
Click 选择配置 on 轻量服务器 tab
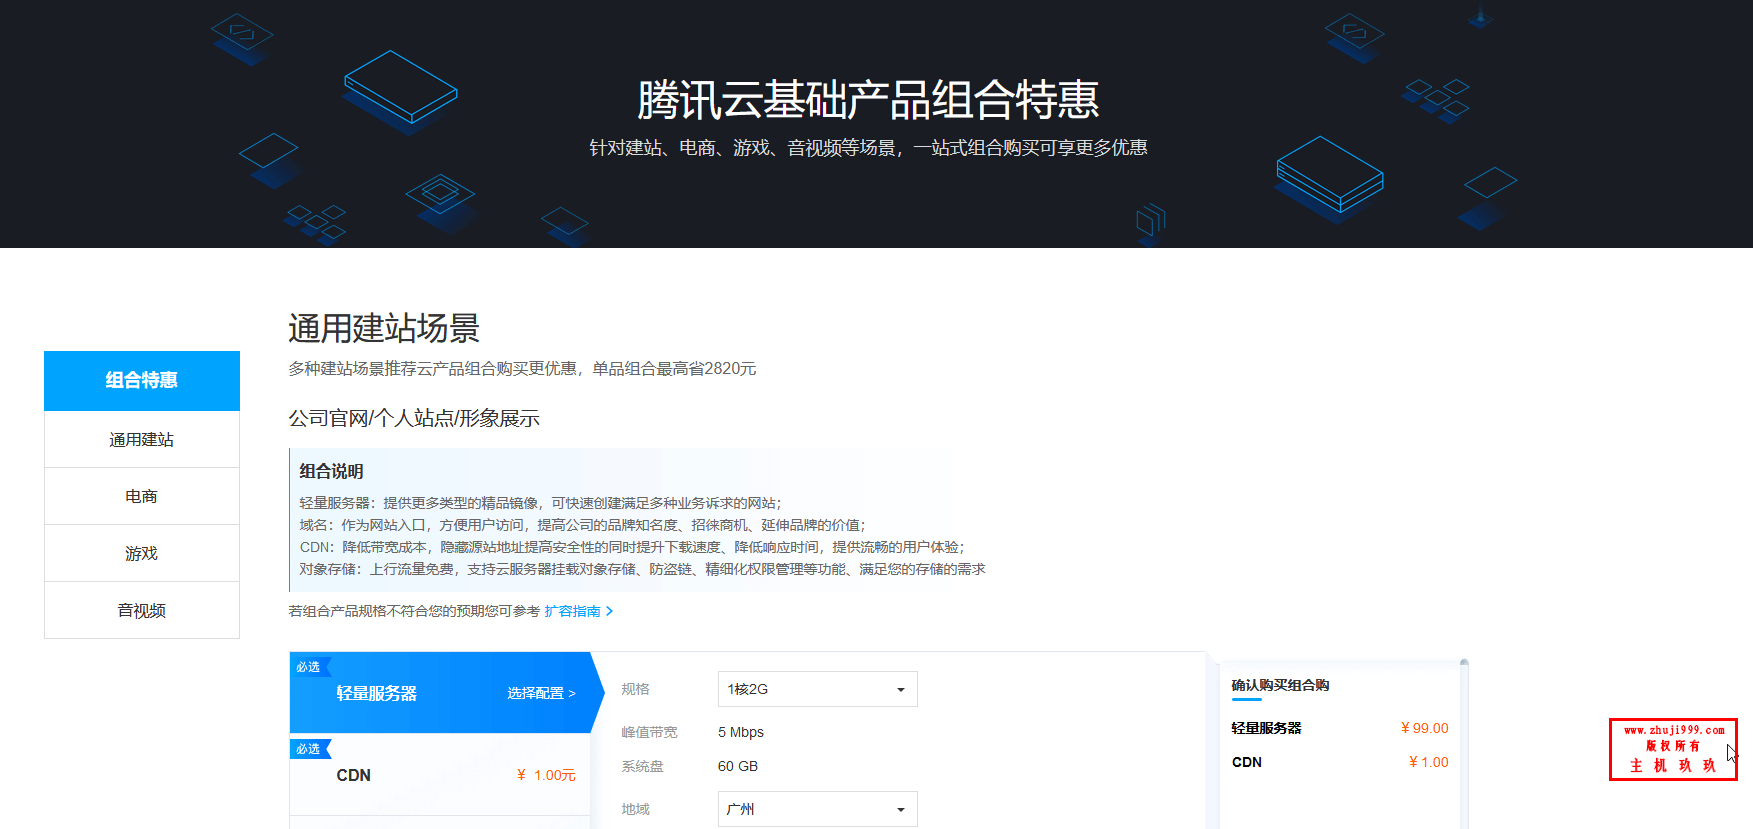click(541, 693)
